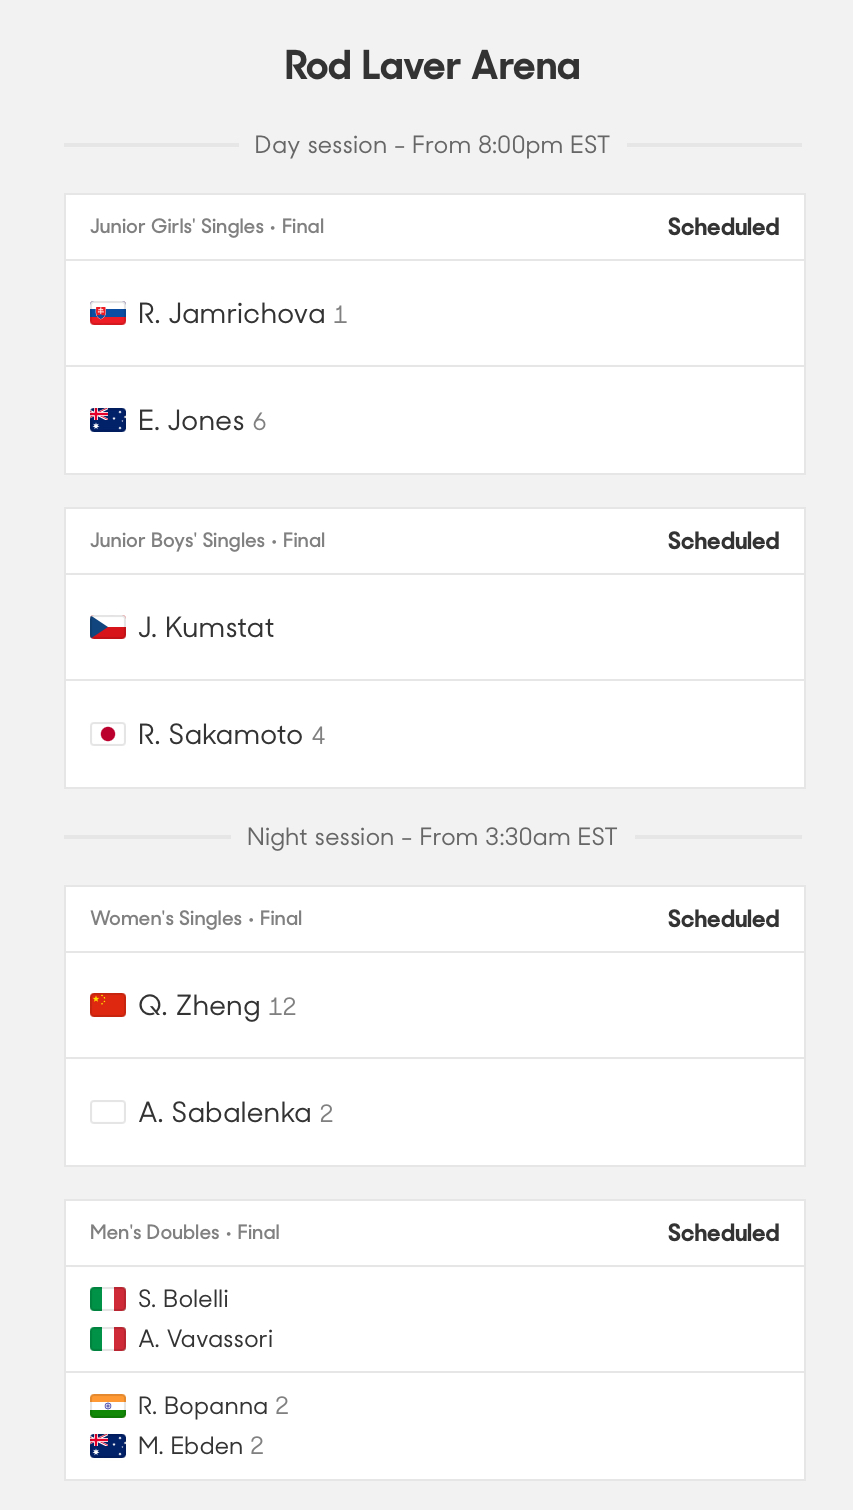
Task: Click the Rod Laver Arena heading
Action: click(432, 66)
